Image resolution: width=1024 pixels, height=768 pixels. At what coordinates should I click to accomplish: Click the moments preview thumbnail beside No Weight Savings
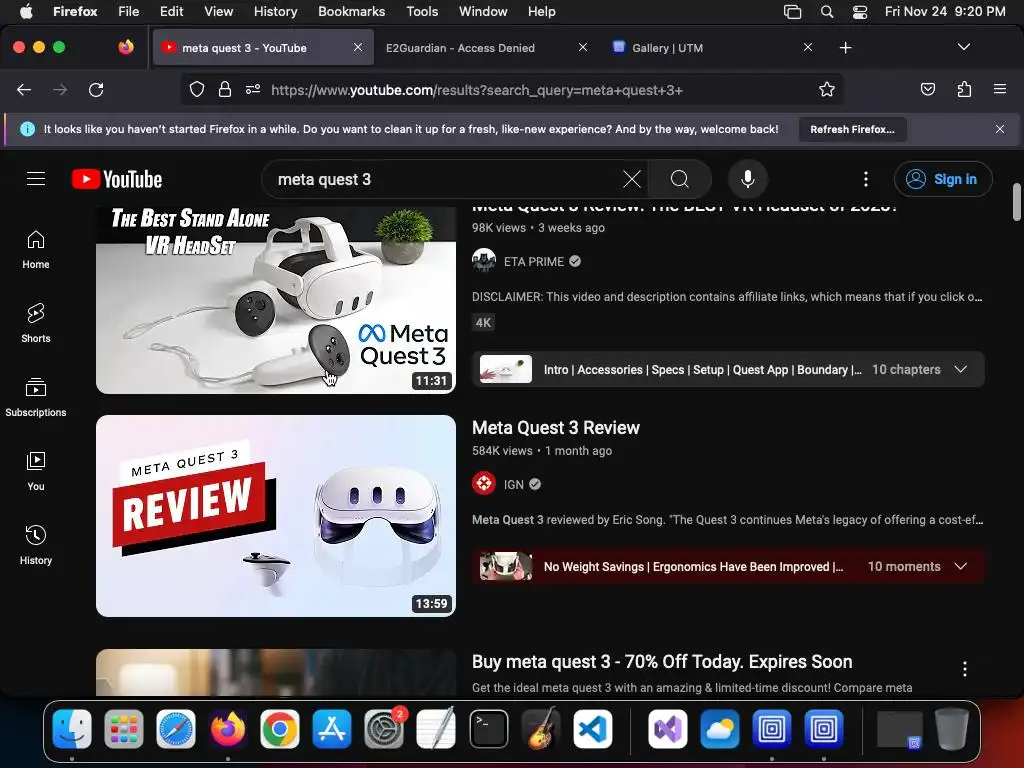(505, 567)
